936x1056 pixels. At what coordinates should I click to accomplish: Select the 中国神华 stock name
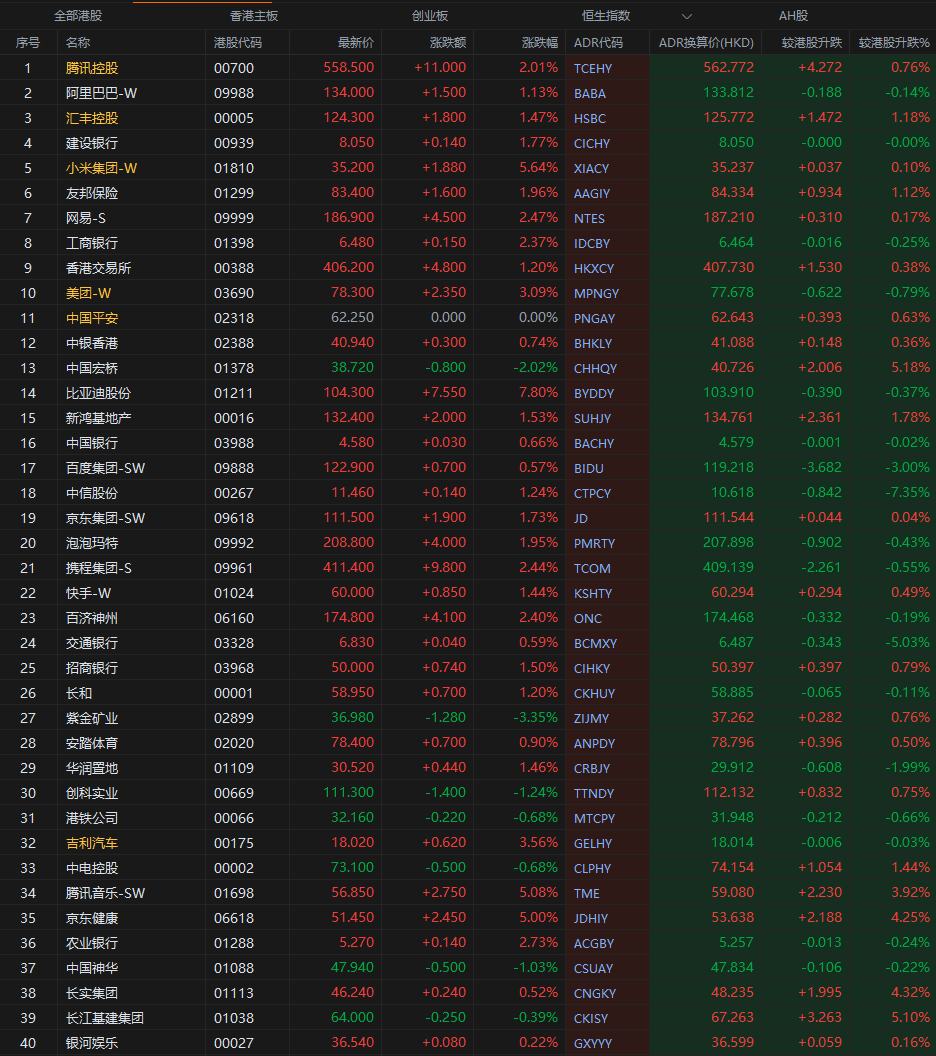pyautogui.click(x=92, y=968)
